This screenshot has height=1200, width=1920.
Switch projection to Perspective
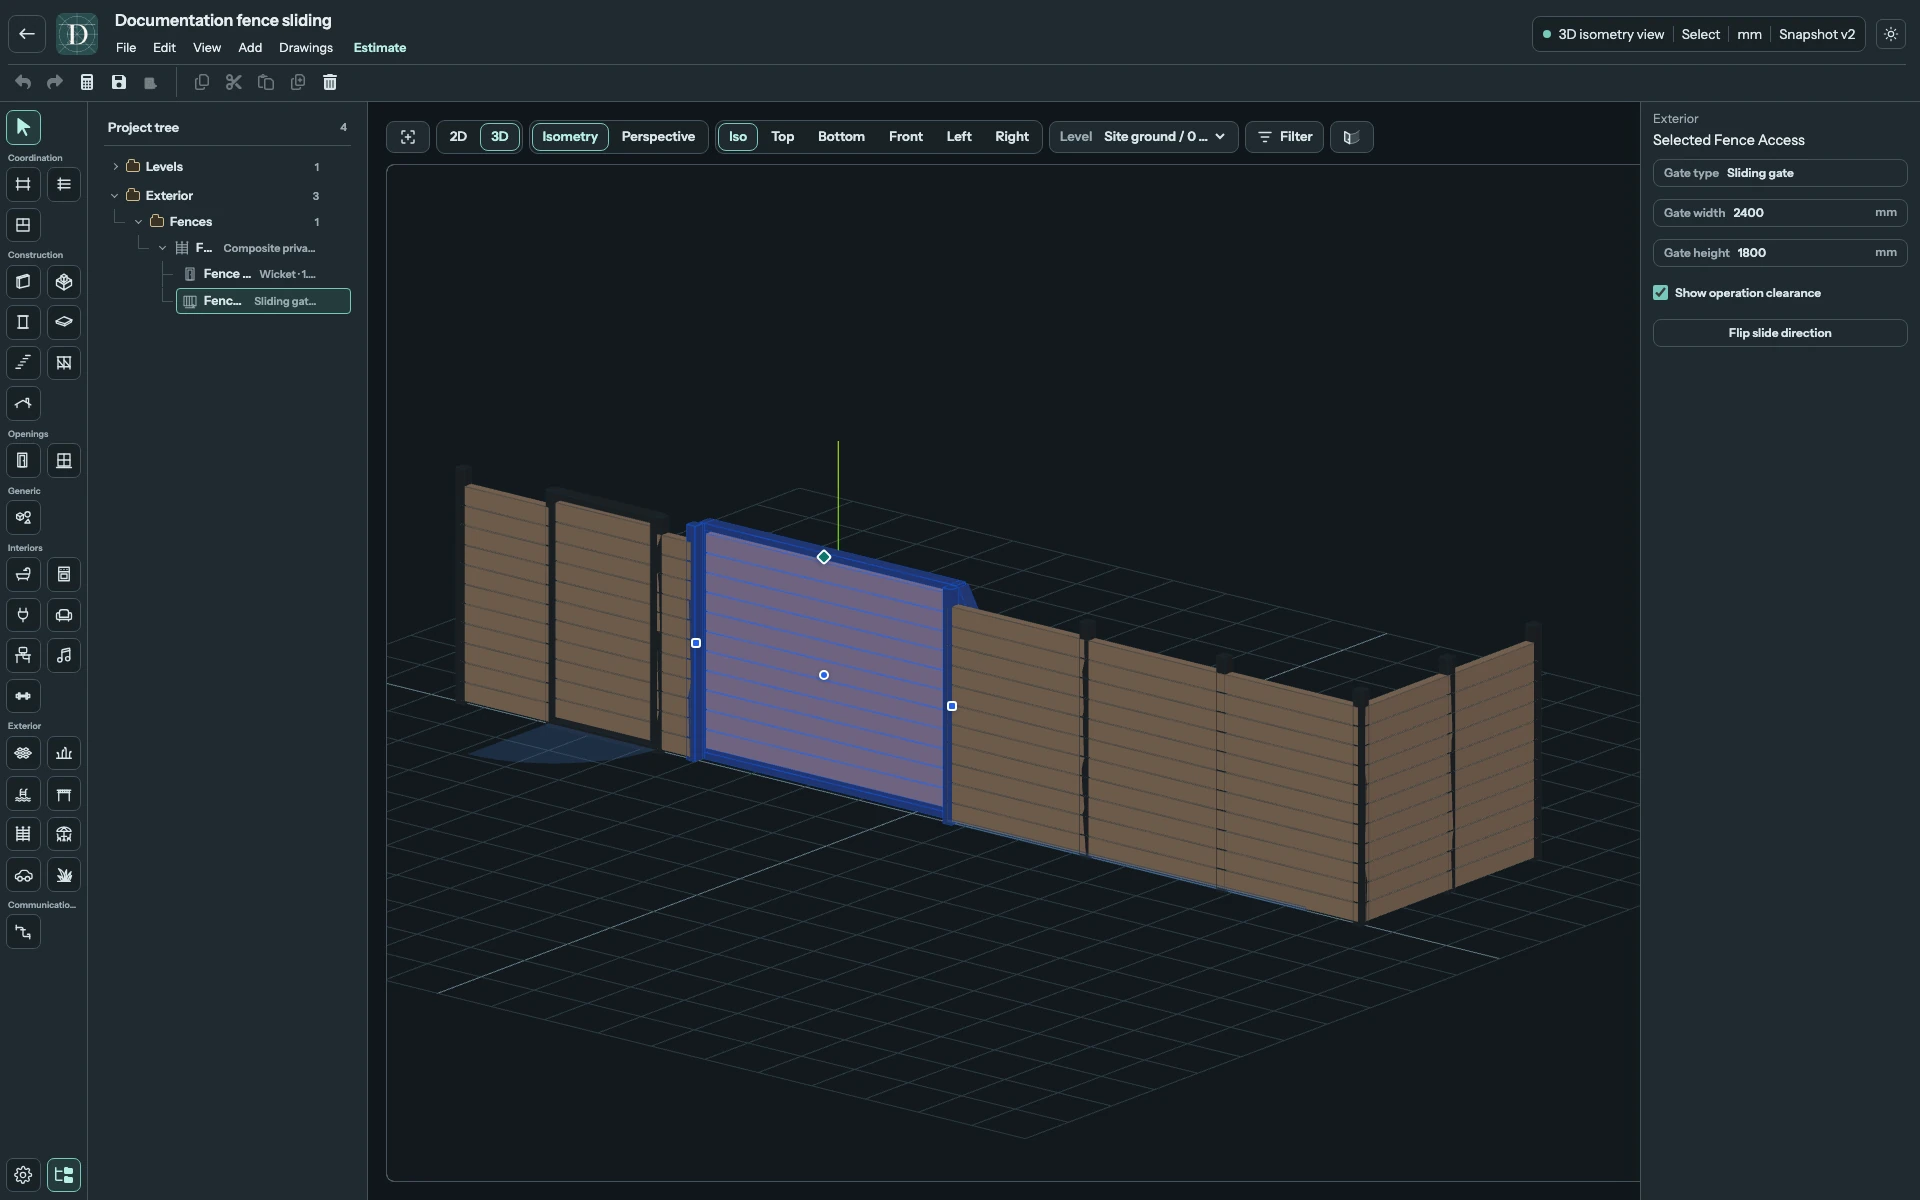[658, 137]
